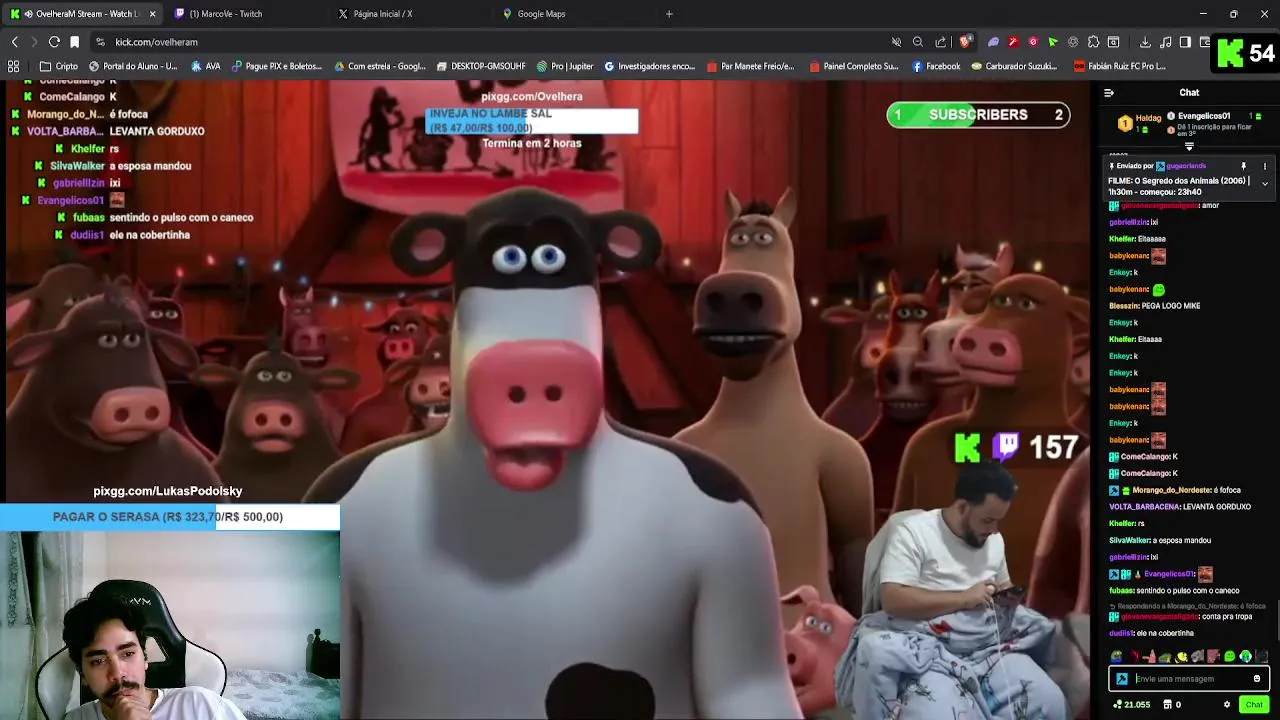The width and height of the screenshot is (1280, 720).
Task: Open the Cripto bookmarks folder
Action: click(x=59, y=66)
